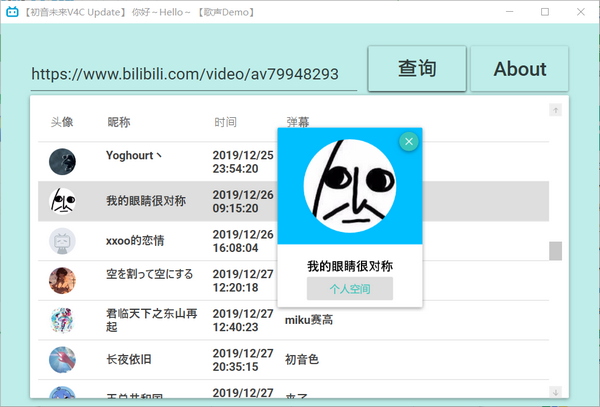
Task: Click the 时间 column header
Action: (225, 122)
